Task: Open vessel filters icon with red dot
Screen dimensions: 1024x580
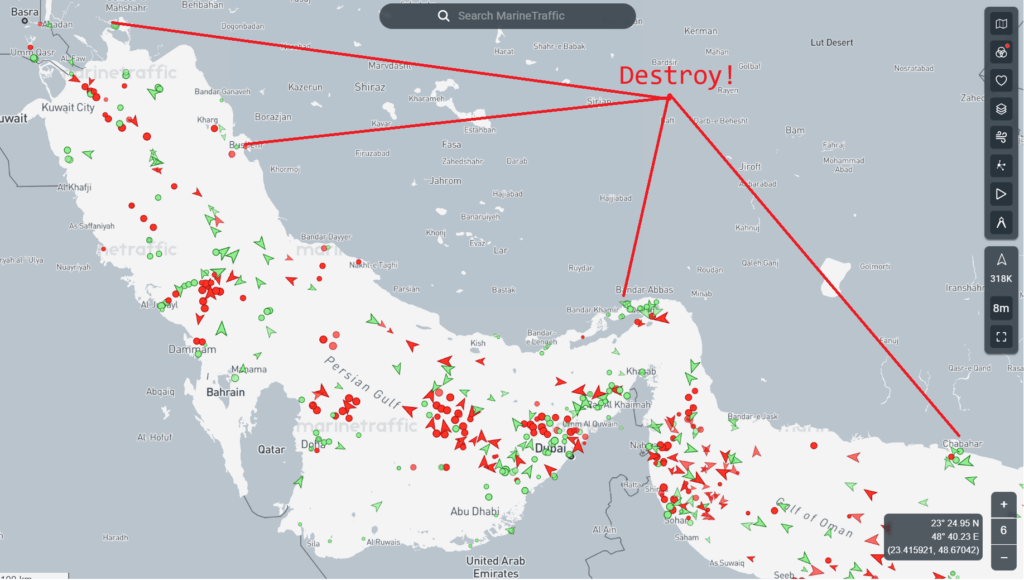Action: (1001, 52)
